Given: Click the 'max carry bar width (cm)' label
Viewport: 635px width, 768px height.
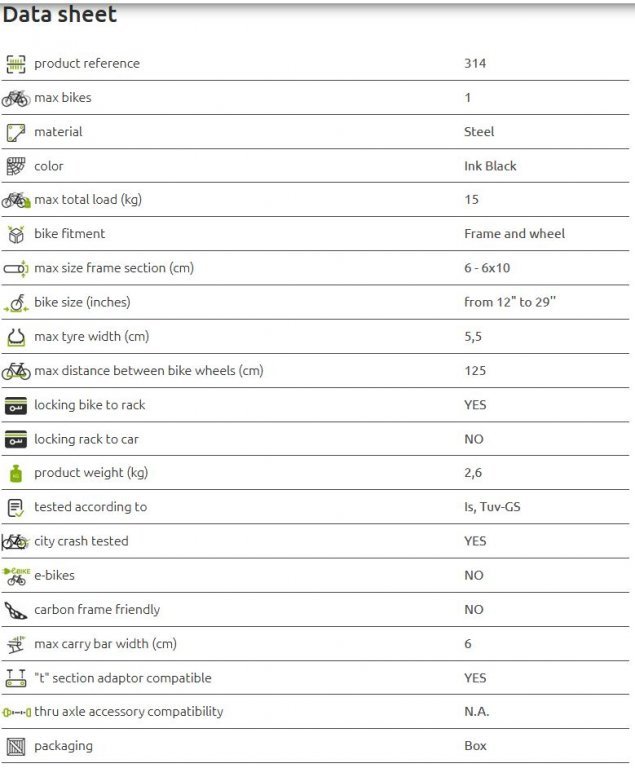Looking at the screenshot, I should [x=105, y=644].
